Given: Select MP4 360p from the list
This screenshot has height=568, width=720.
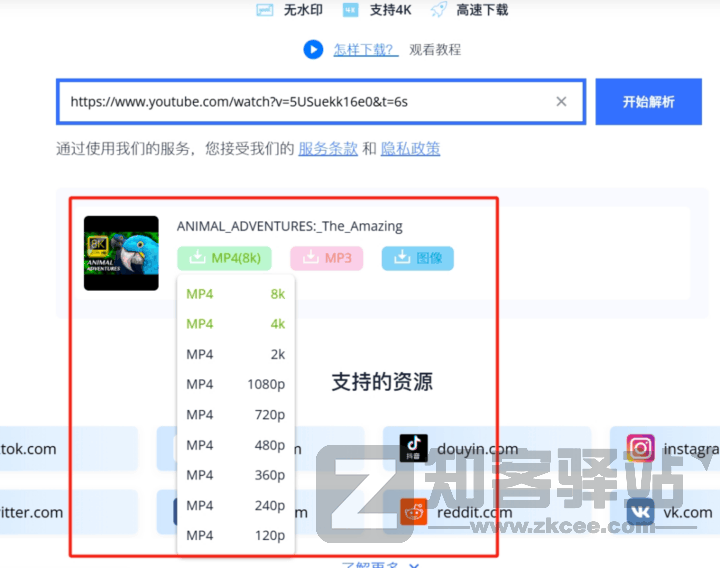Looking at the screenshot, I should [236, 475].
